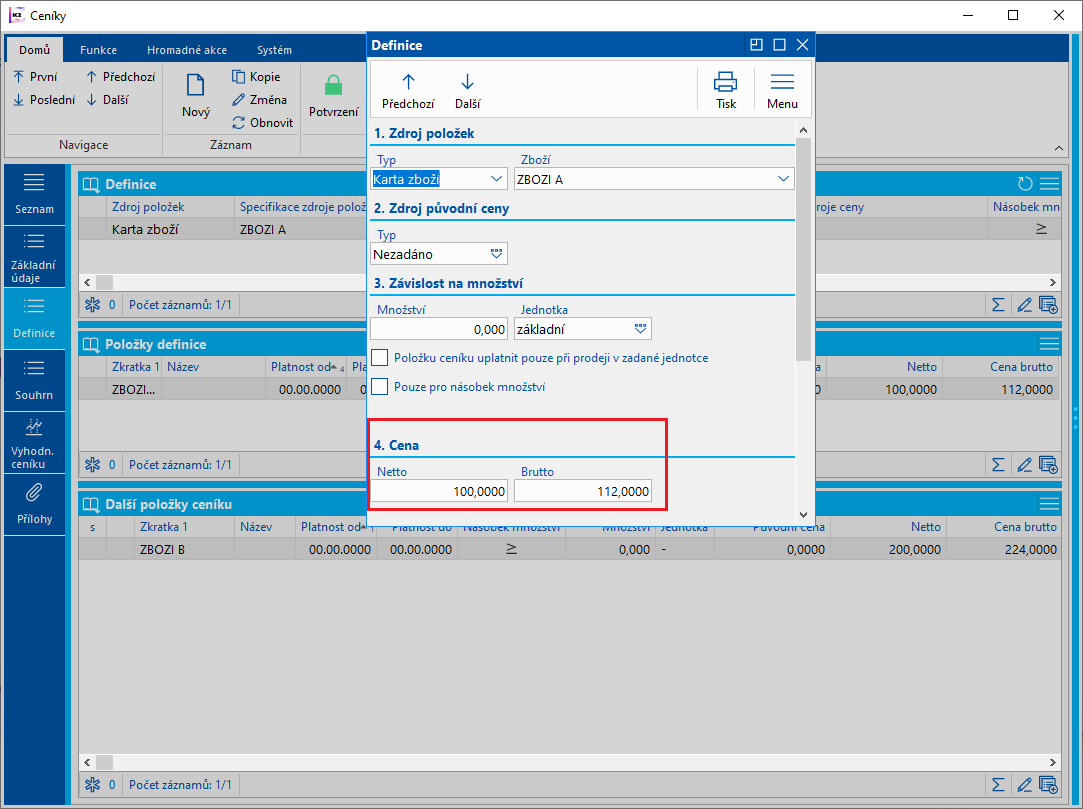Image resolution: width=1083 pixels, height=809 pixels.
Task: Print with Tisk in Definice dialog
Action: [x=726, y=91]
